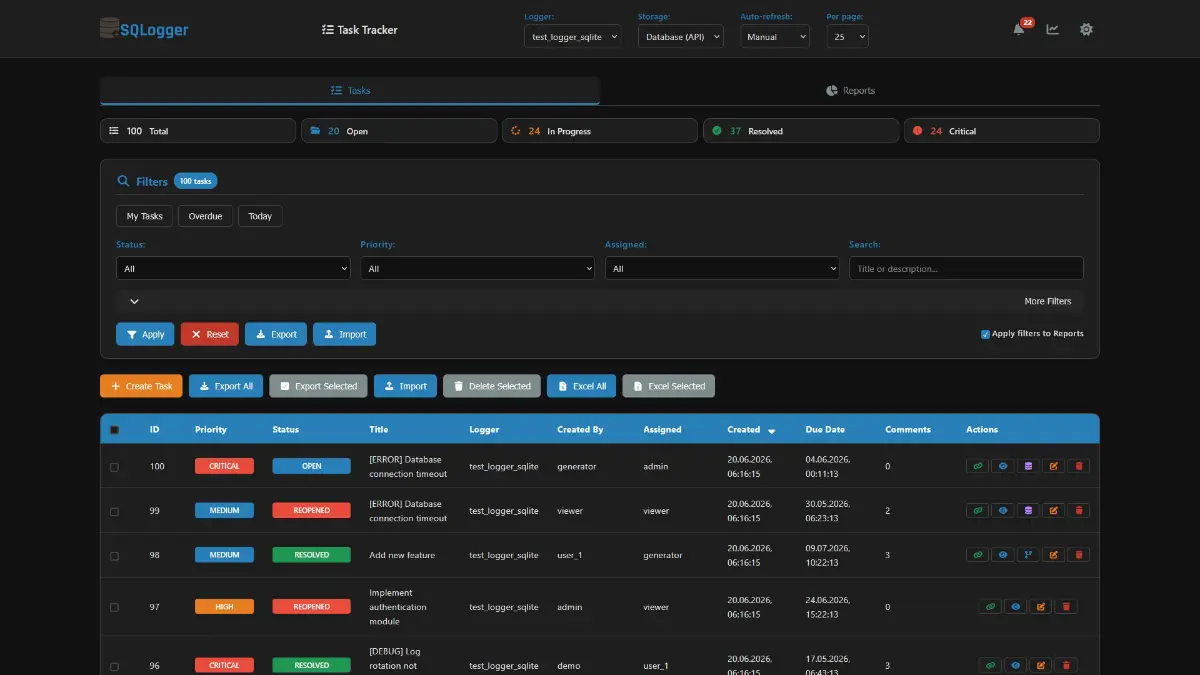Screen dimensions: 1200x675
Task: Click the Export button in Filters panel
Action: click(276, 334)
